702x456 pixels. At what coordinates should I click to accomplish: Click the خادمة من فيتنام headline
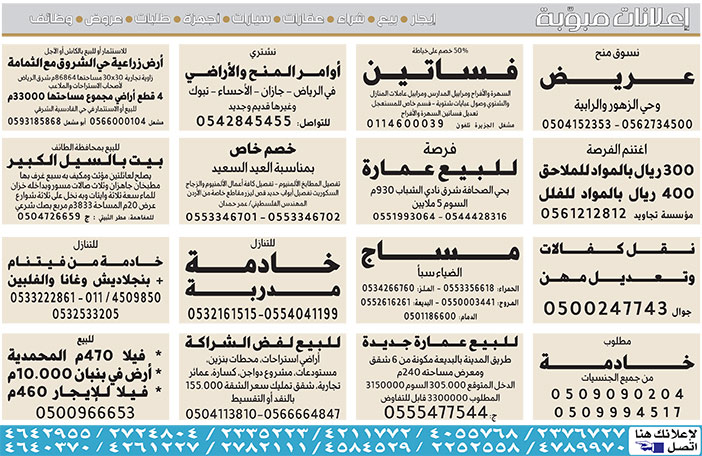[85, 260]
